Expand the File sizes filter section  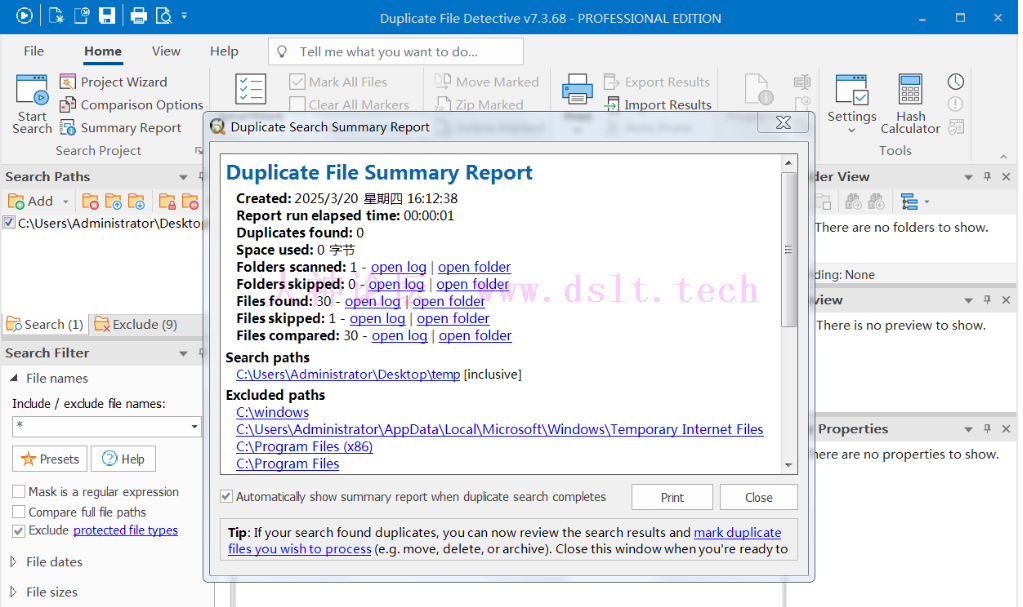pos(14,592)
